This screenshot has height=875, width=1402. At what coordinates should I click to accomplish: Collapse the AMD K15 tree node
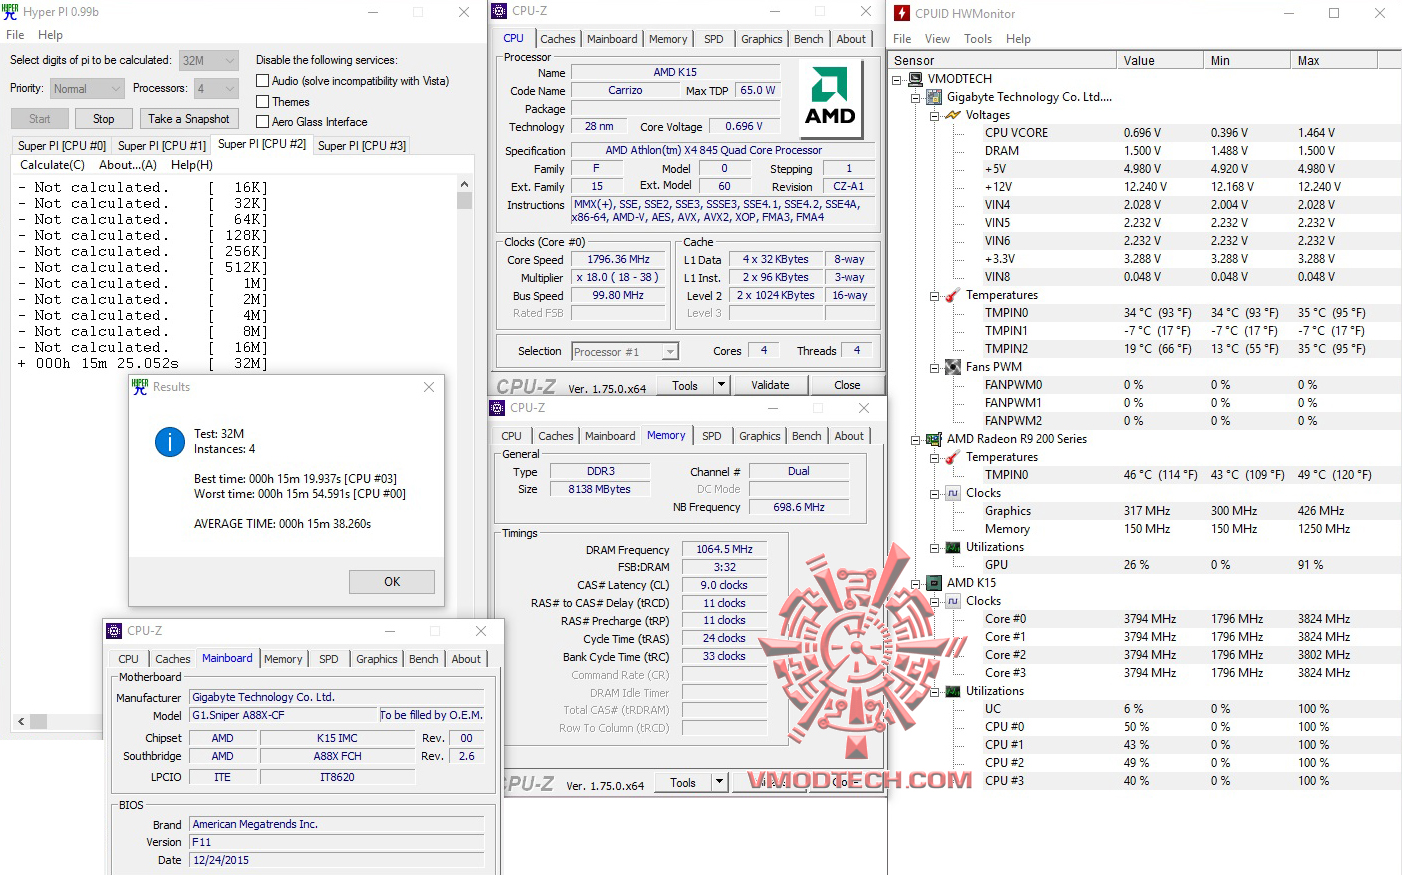[916, 583]
